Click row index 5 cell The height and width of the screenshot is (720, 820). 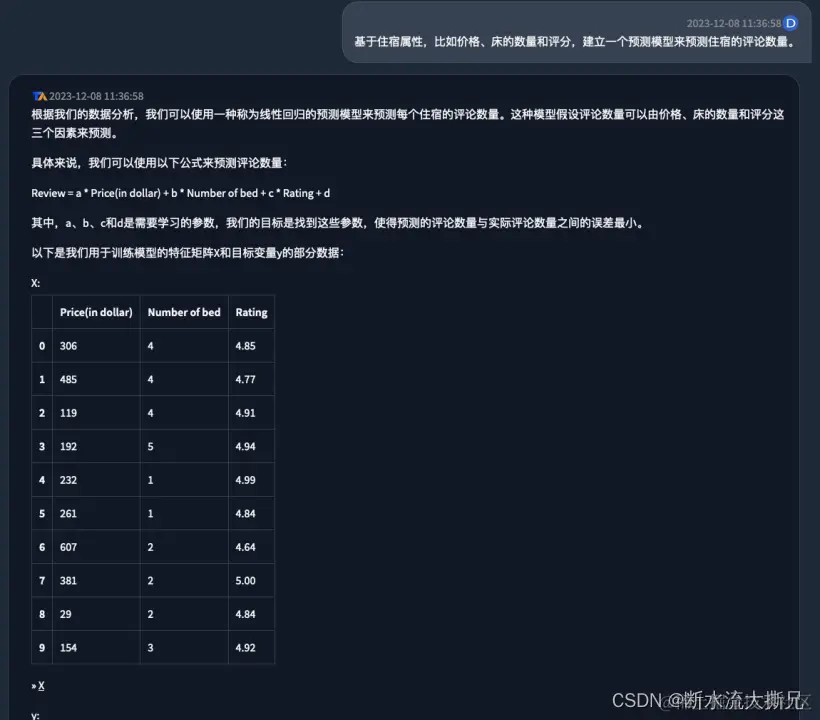click(x=42, y=513)
